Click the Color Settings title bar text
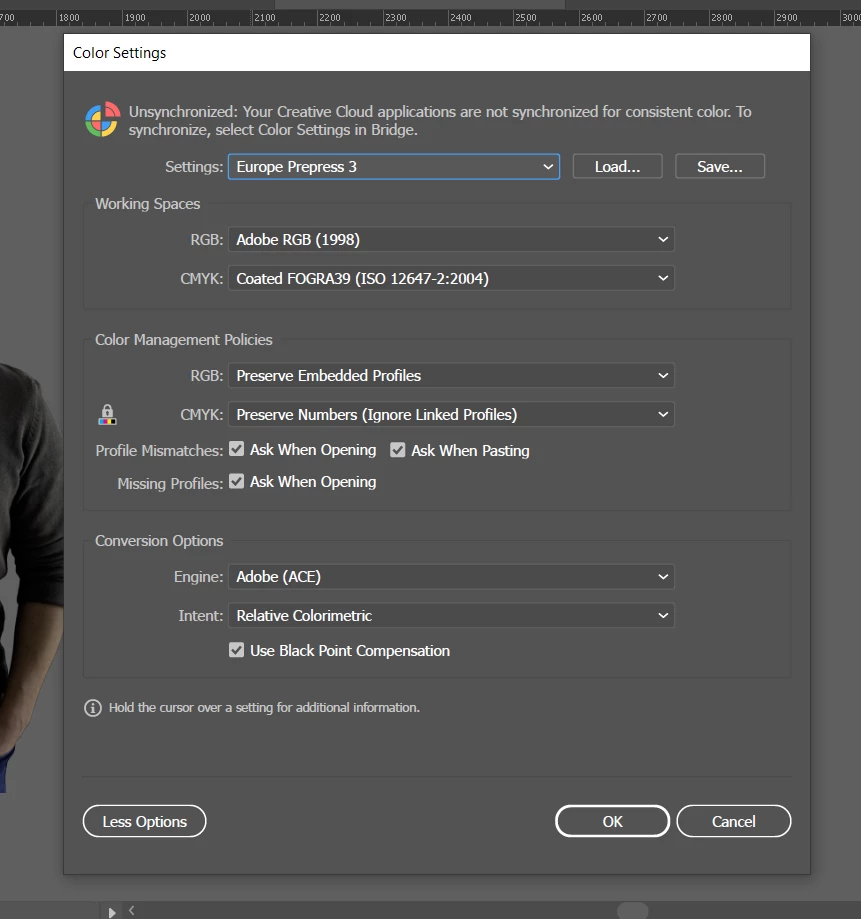The width and height of the screenshot is (861, 919). point(120,53)
